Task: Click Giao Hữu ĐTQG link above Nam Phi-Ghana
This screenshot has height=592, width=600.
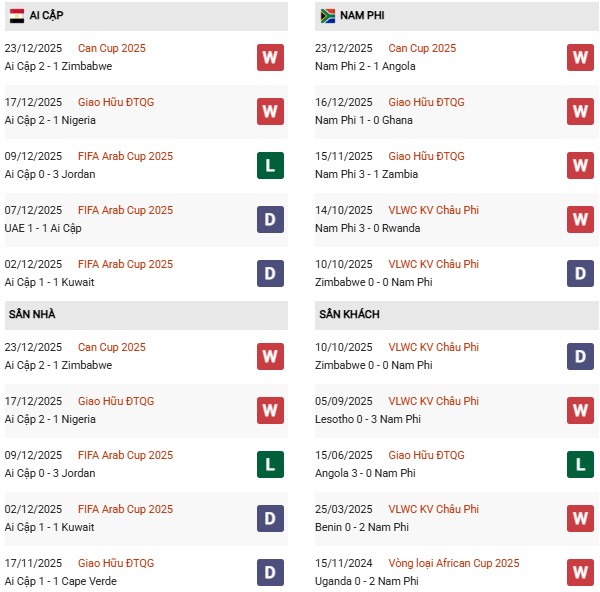Action: coord(426,102)
